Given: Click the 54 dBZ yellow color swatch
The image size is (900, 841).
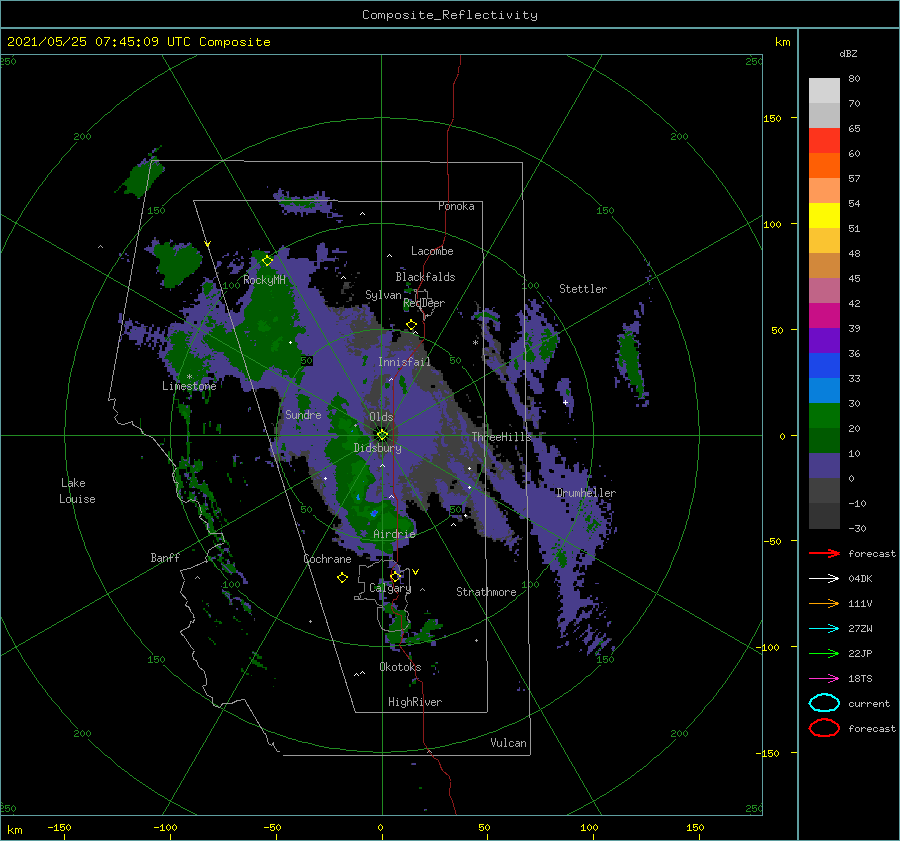Looking at the screenshot, I should click(824, 215).
